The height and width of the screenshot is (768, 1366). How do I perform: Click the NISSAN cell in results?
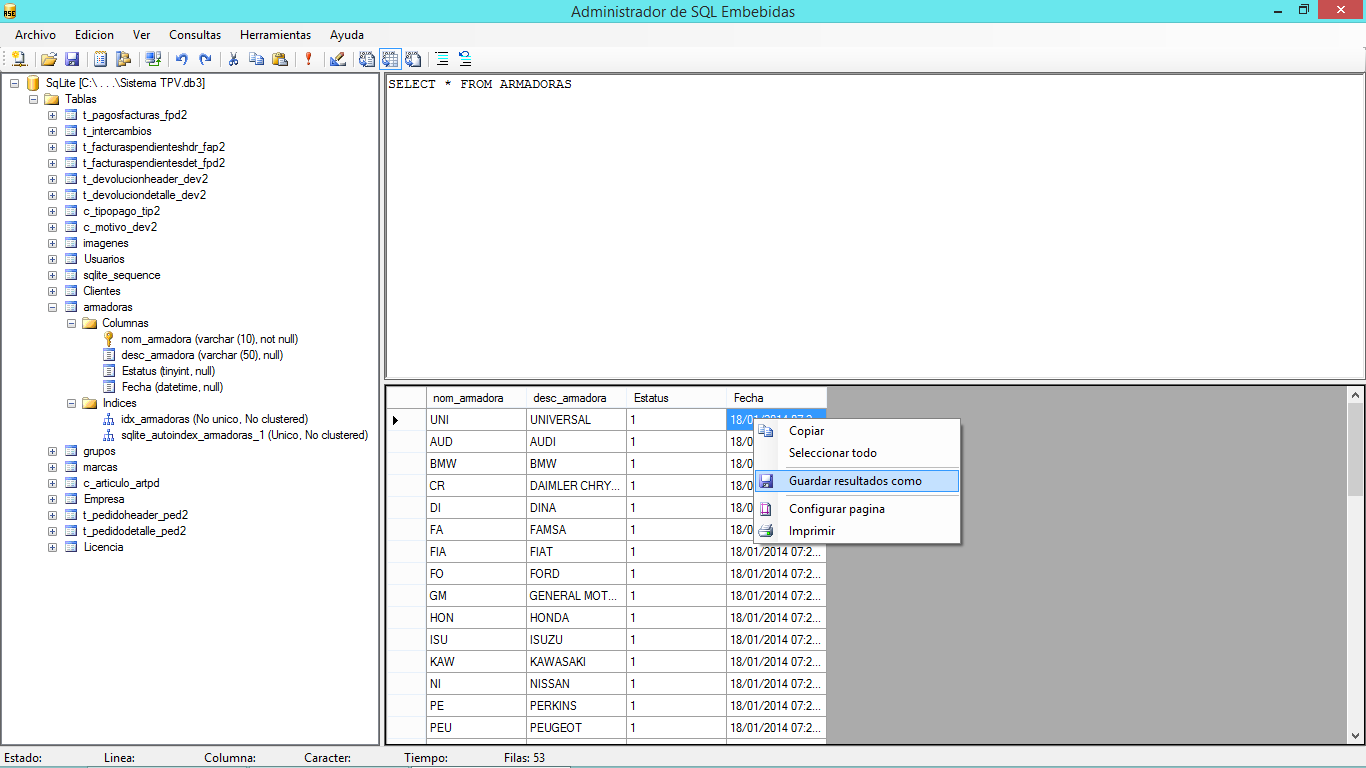pos(576,684)
